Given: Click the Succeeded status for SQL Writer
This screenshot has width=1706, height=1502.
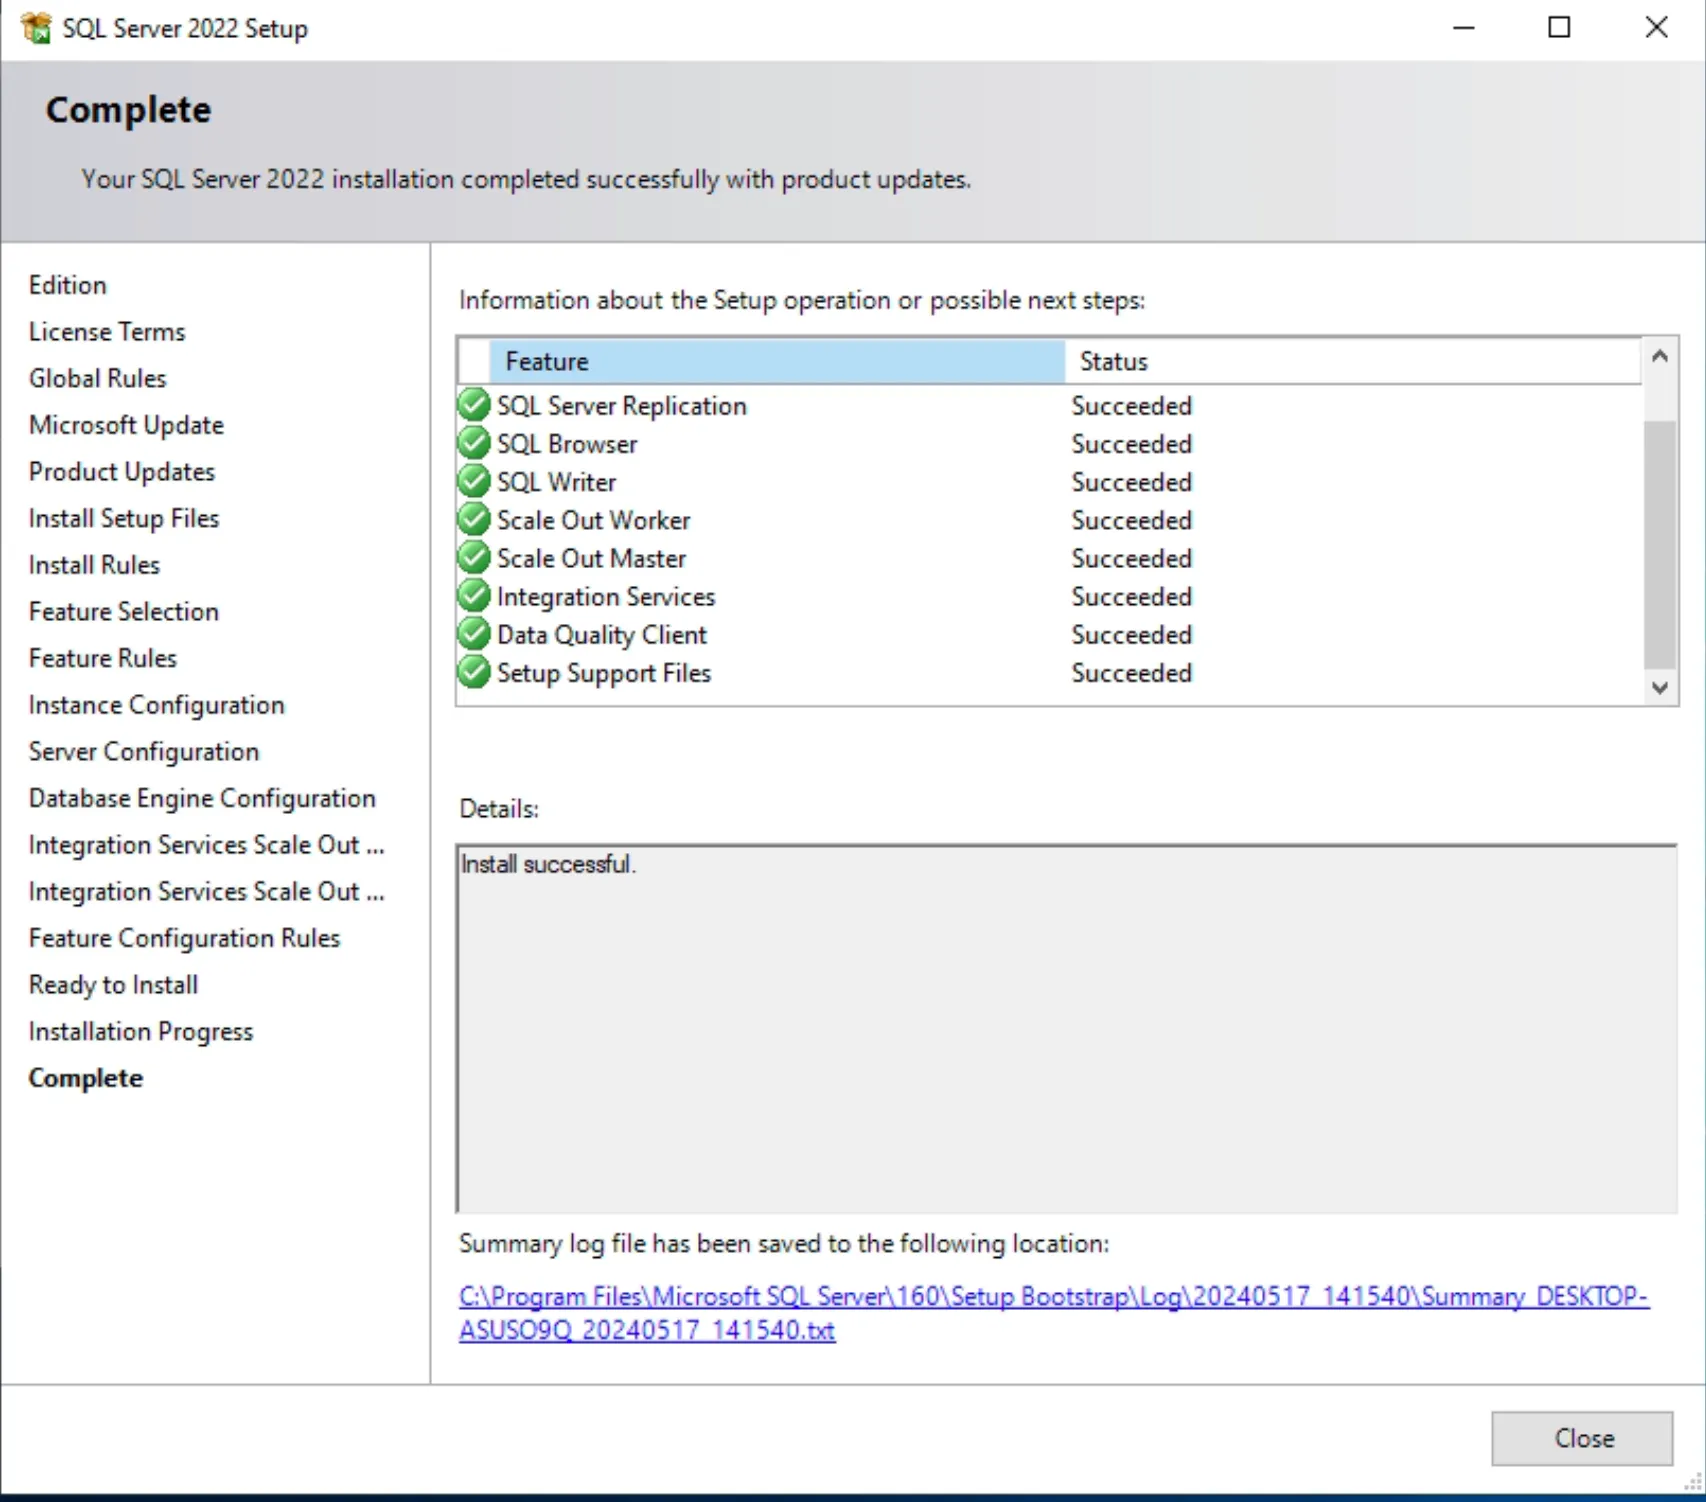Looking at the screenshot, I should (1131, 481).
